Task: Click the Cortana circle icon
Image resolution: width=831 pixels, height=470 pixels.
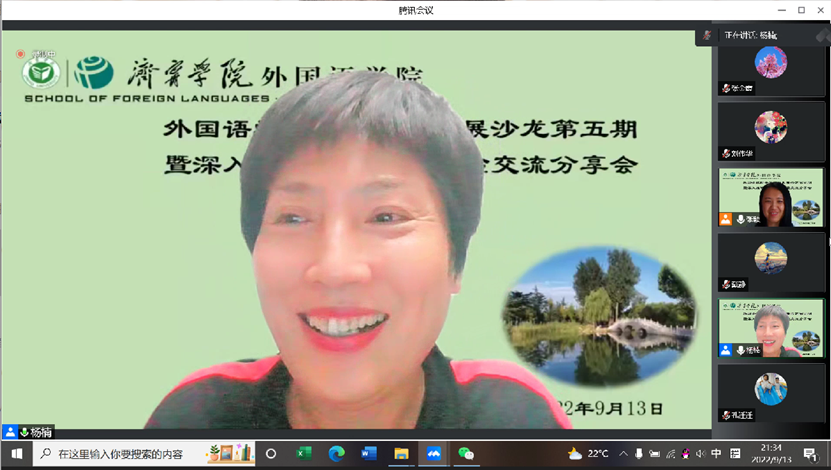Action: pyautogui.click(x=271, y=454)
